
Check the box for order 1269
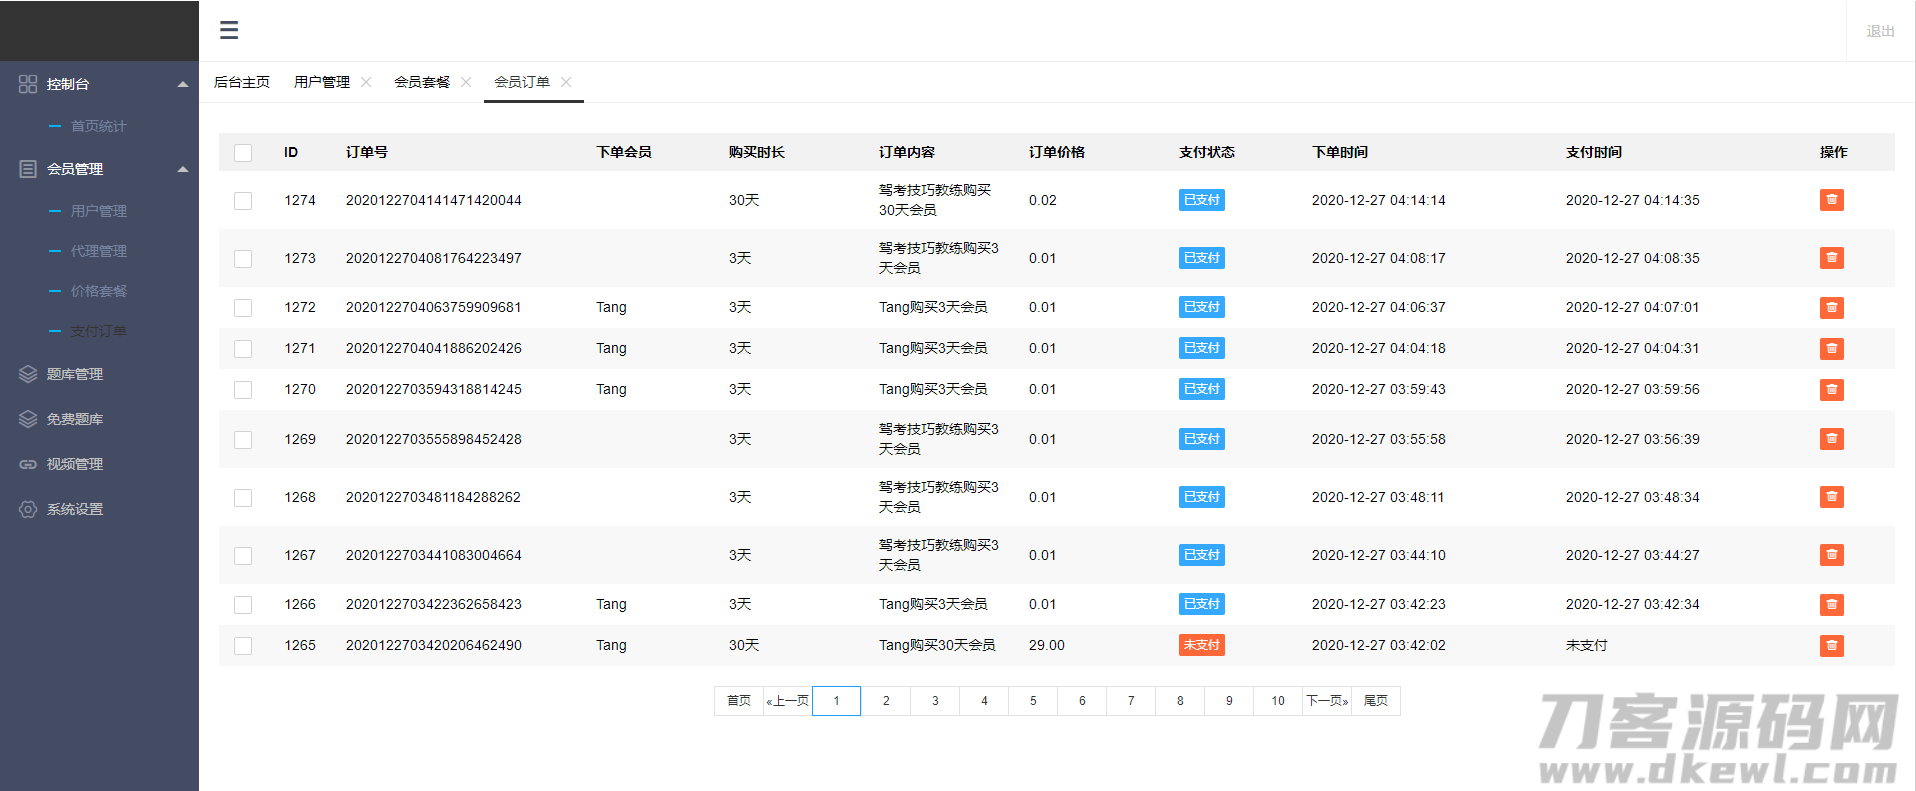pos(243,440)
